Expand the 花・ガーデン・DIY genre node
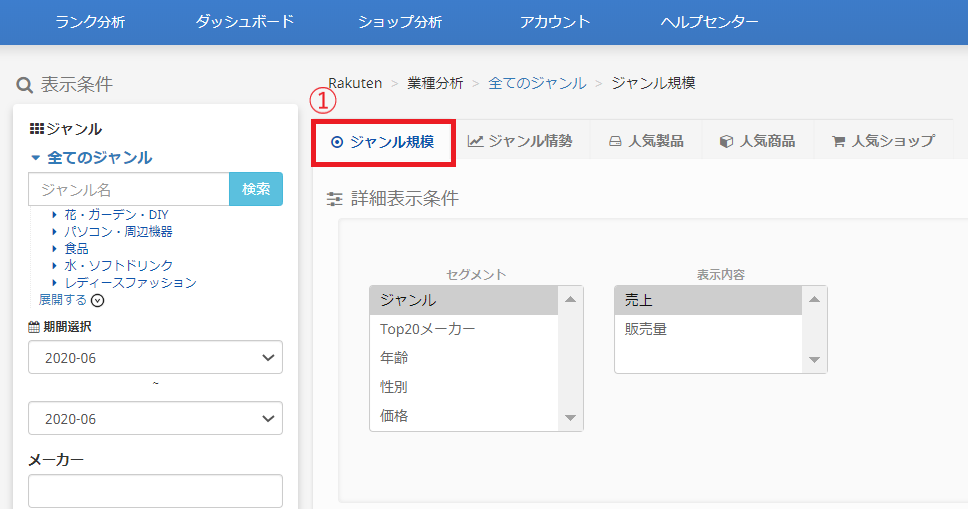Image resolution: width=968 pixels, height=509 pixels. 55,215
